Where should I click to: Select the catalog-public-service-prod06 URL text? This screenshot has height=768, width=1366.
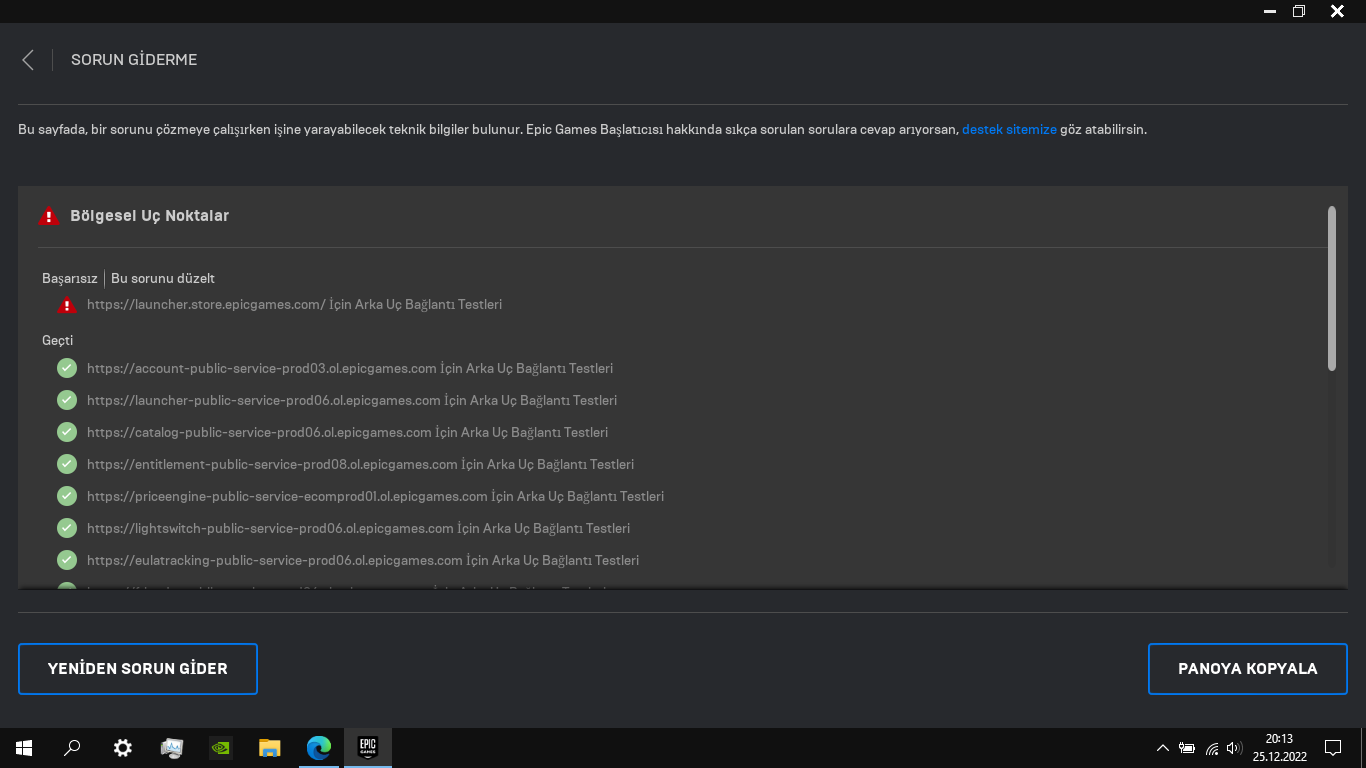259,432
